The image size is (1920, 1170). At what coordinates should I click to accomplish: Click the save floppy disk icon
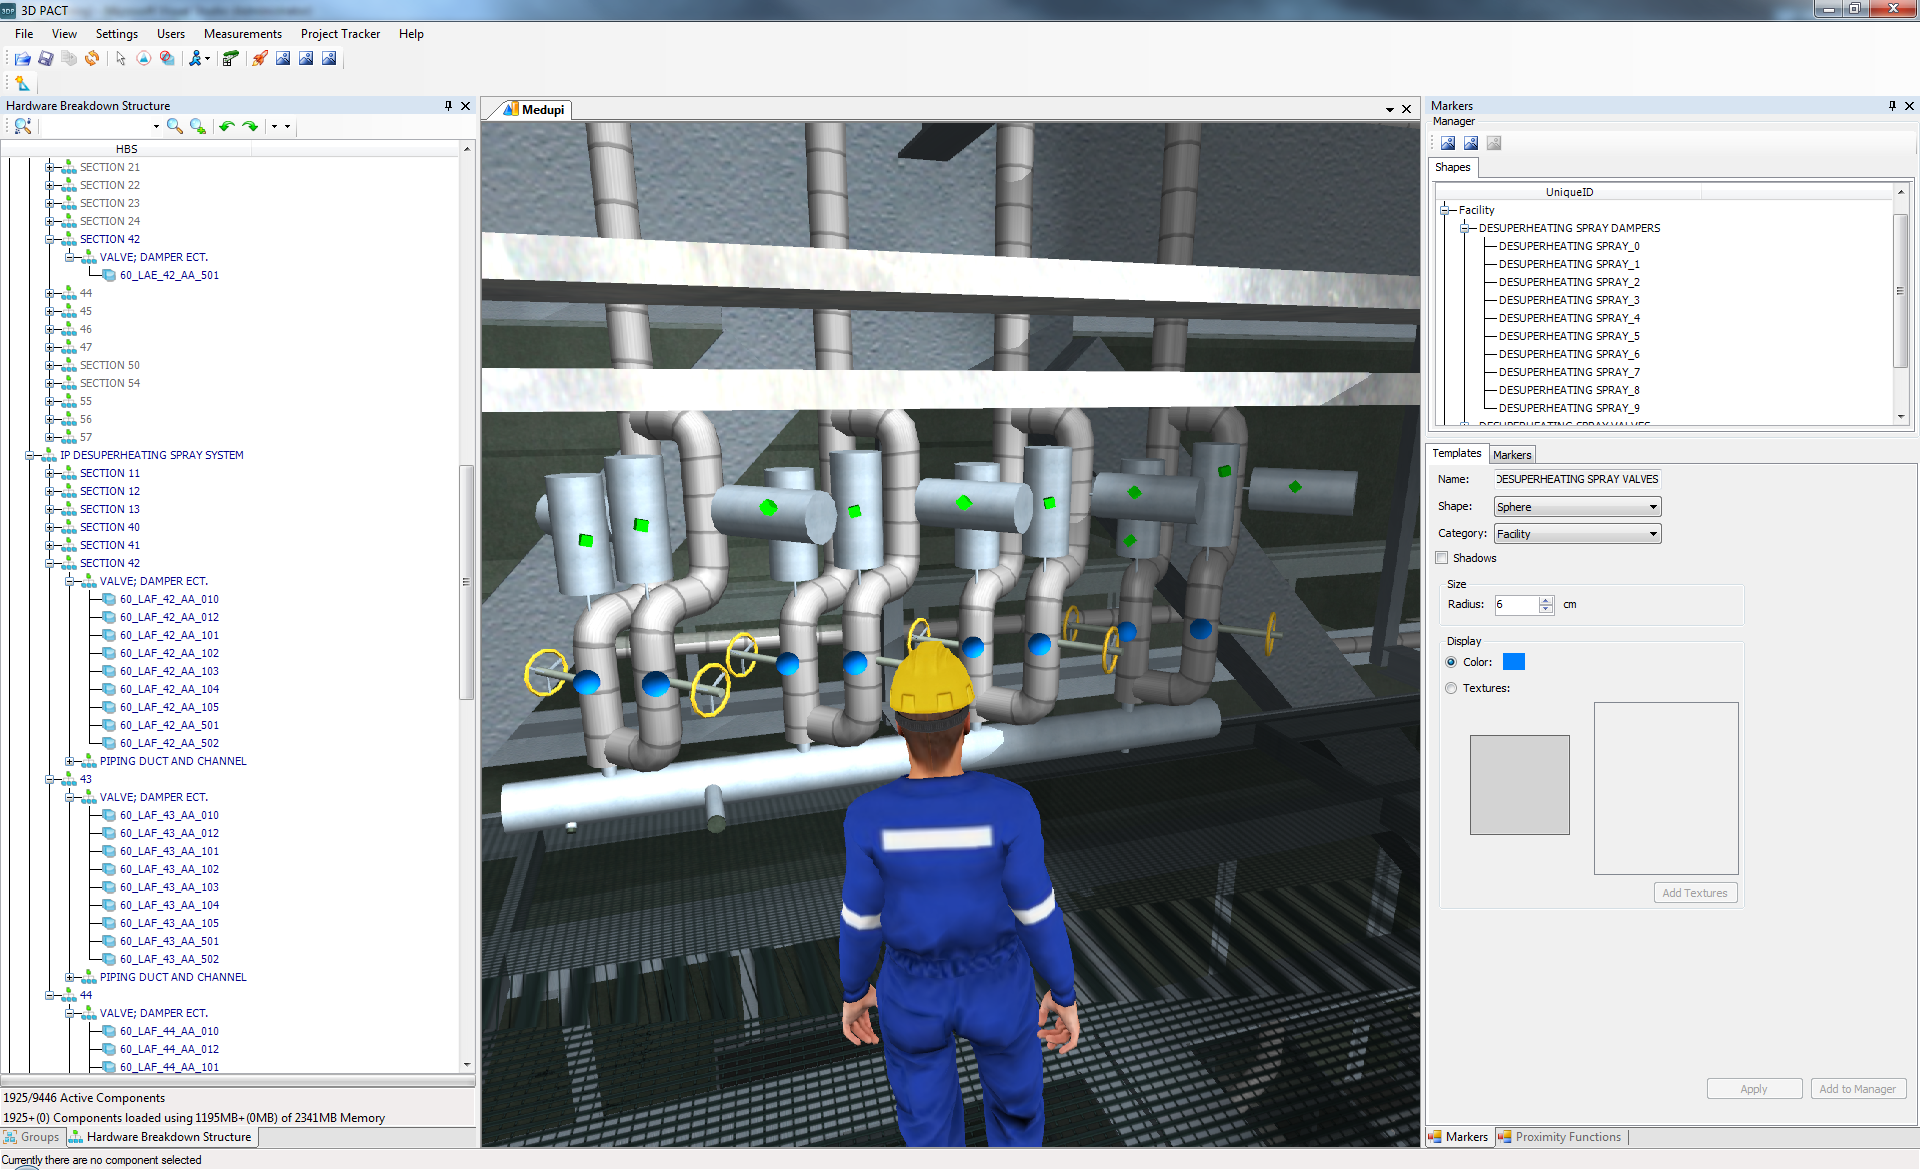(x=45, y=59)
